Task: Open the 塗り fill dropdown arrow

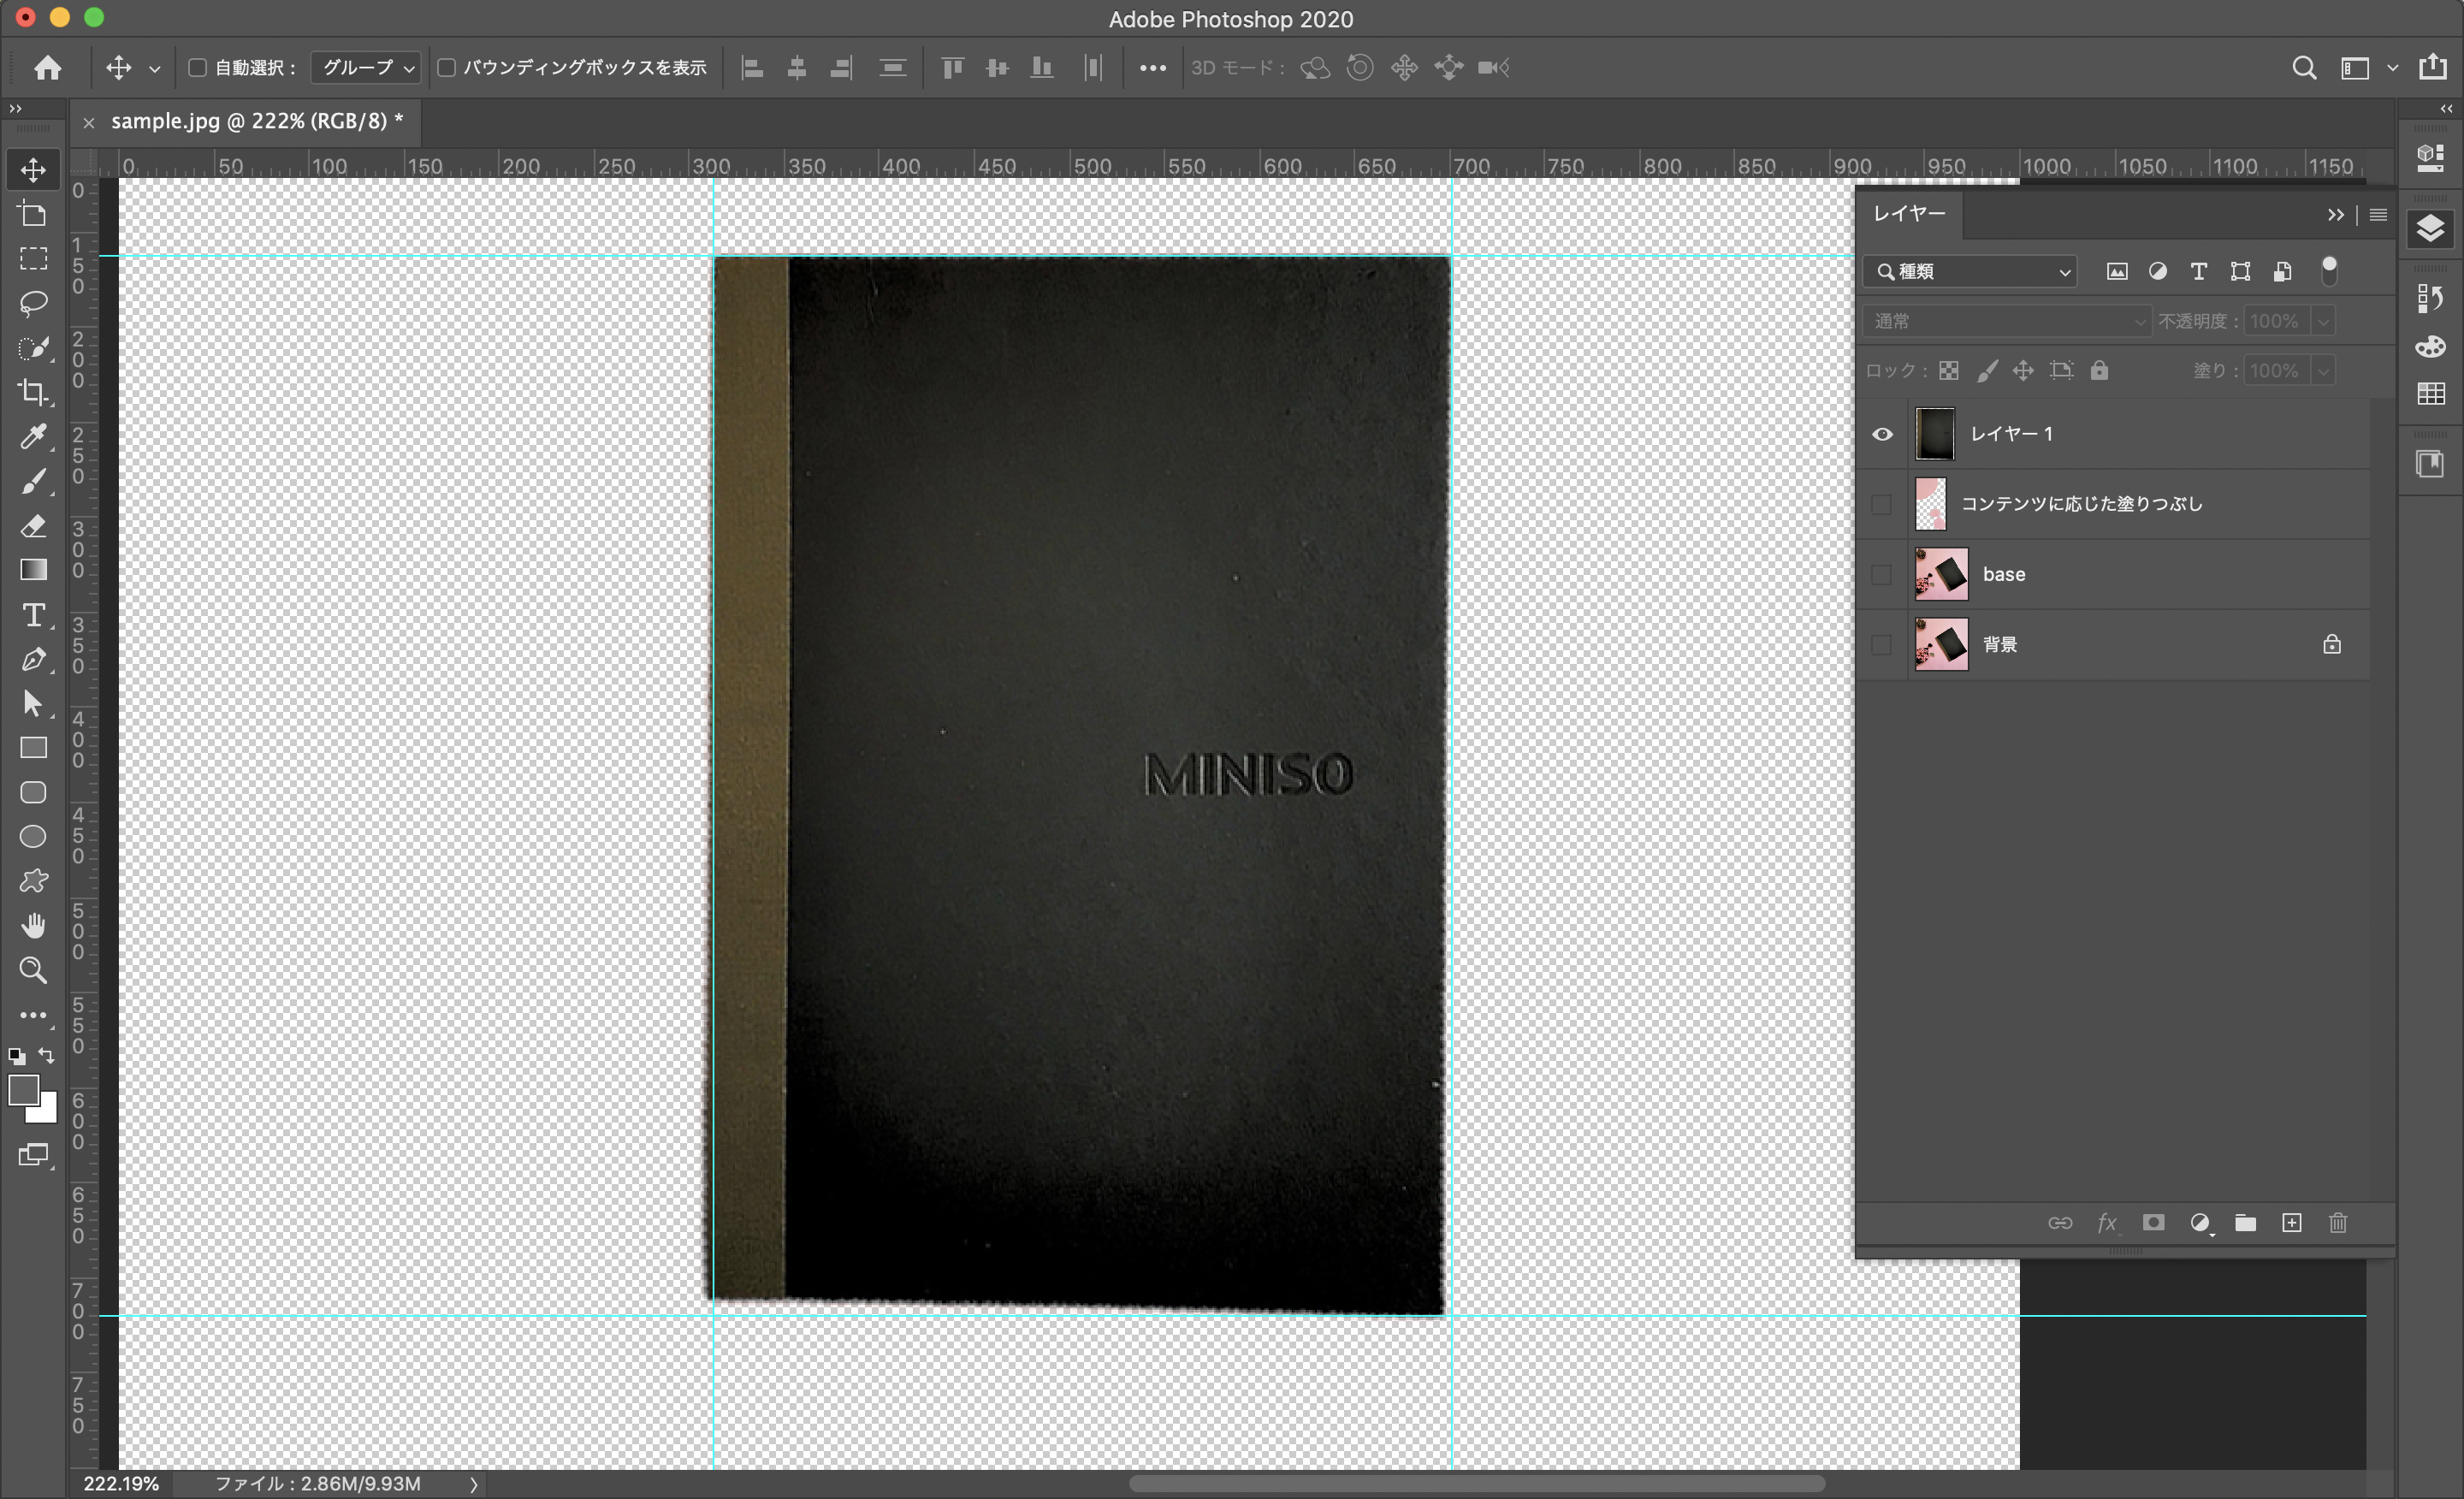Action: [x=2323, y=371]
